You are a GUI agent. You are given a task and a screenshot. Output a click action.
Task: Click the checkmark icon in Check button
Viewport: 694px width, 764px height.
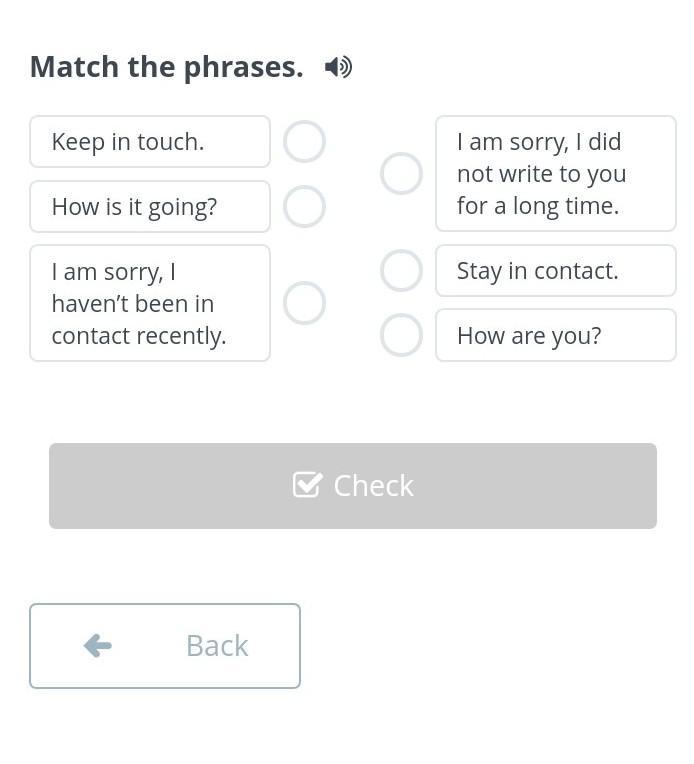pyautogui.click(x=307, y=485)
